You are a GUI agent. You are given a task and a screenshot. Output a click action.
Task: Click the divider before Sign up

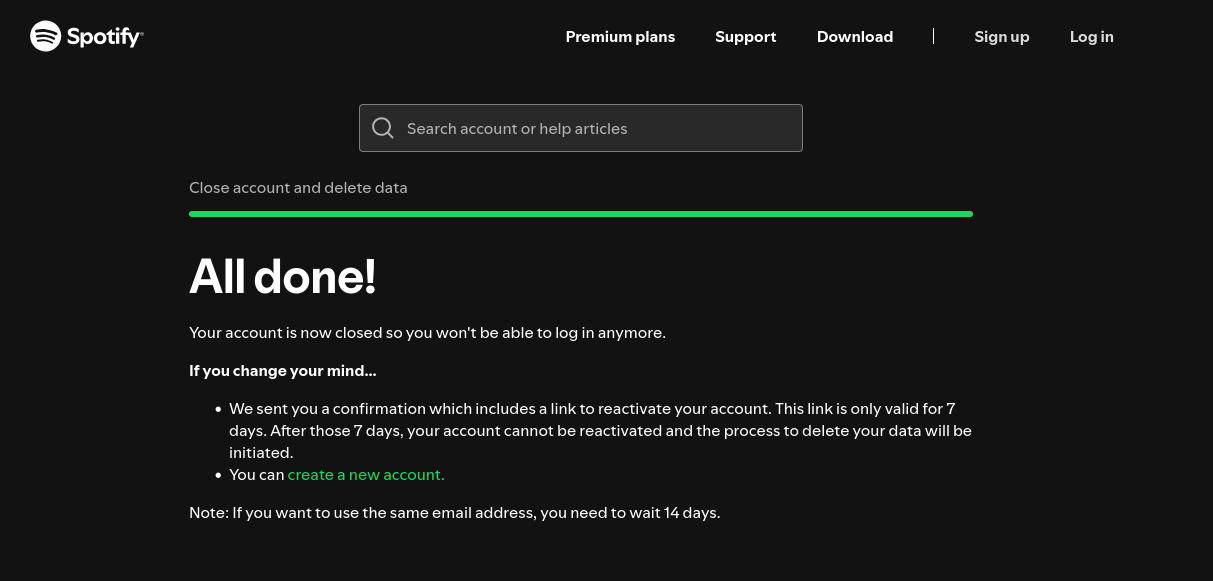[933, 36]
